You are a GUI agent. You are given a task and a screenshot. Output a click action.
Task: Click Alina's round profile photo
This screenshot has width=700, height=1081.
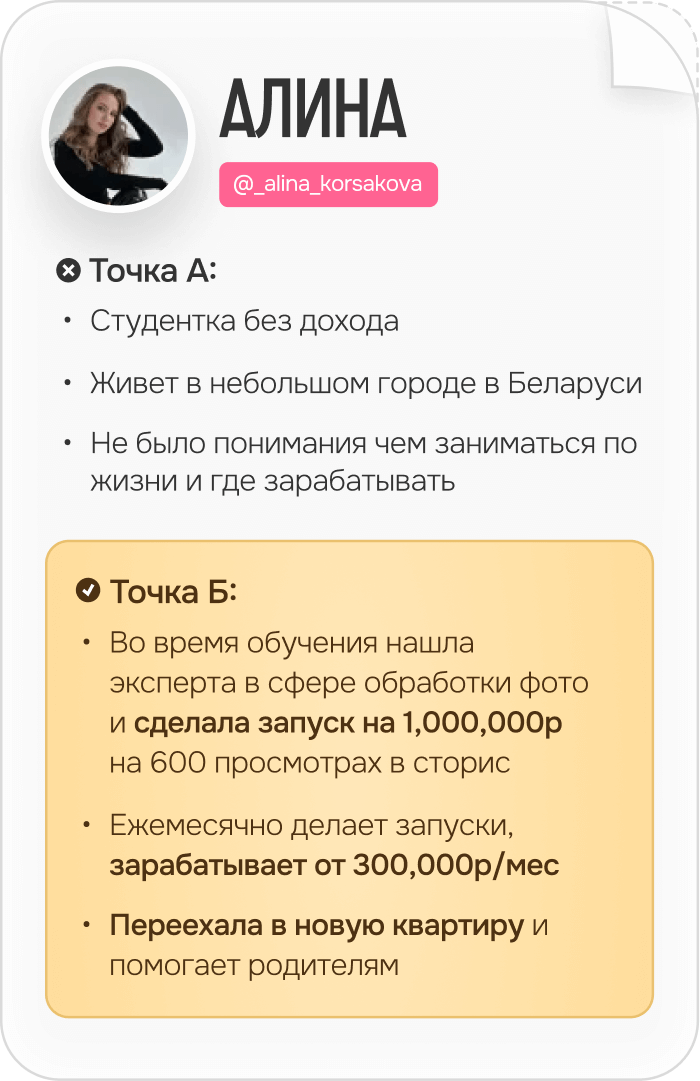[x=118, y=136]
